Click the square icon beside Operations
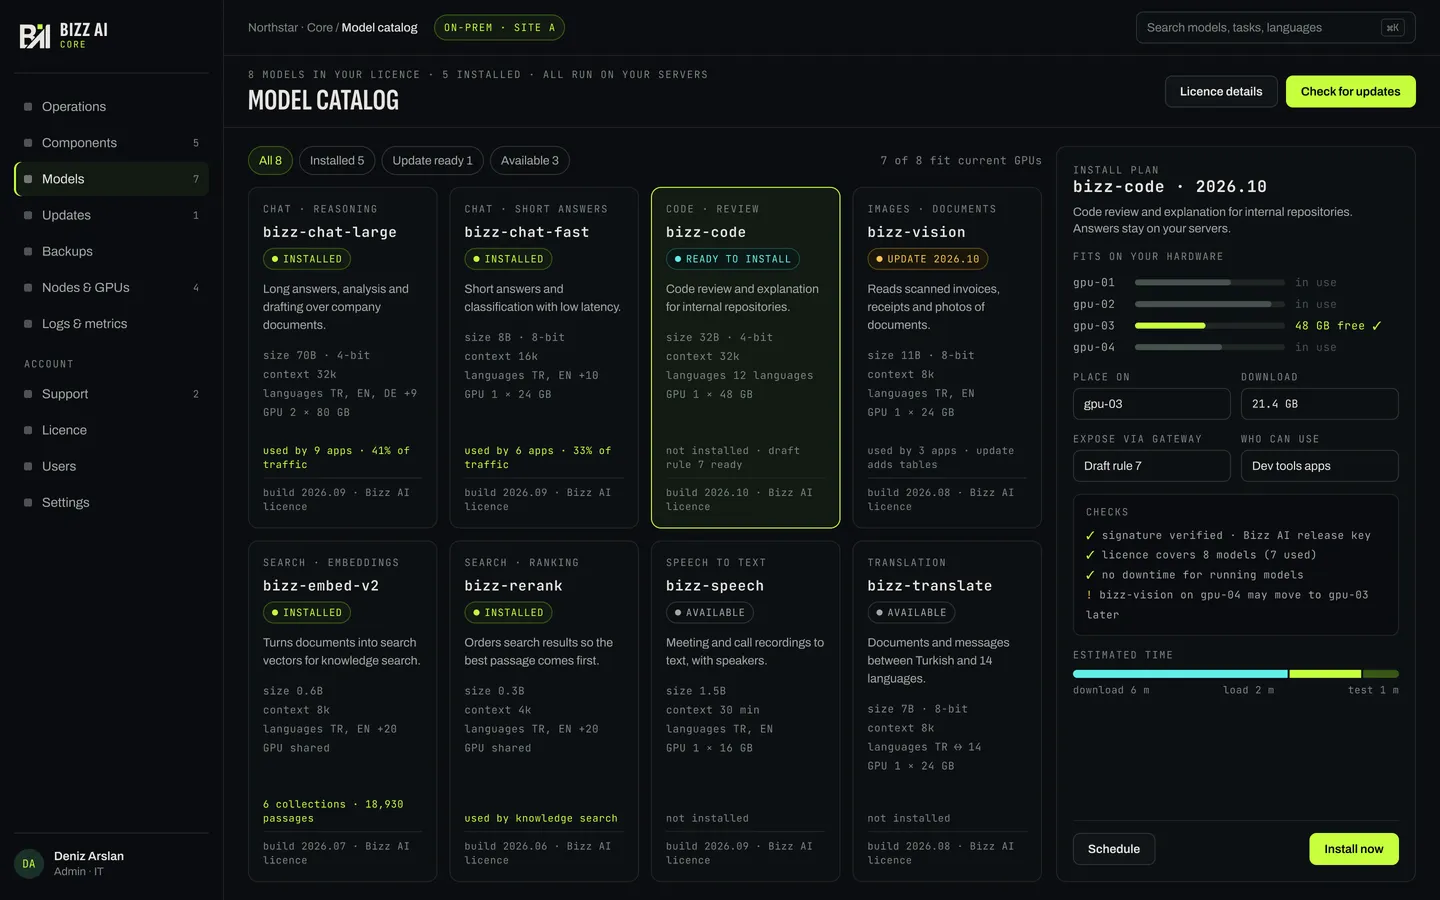This screenshot has width=1440, height=900. point(28,107)
